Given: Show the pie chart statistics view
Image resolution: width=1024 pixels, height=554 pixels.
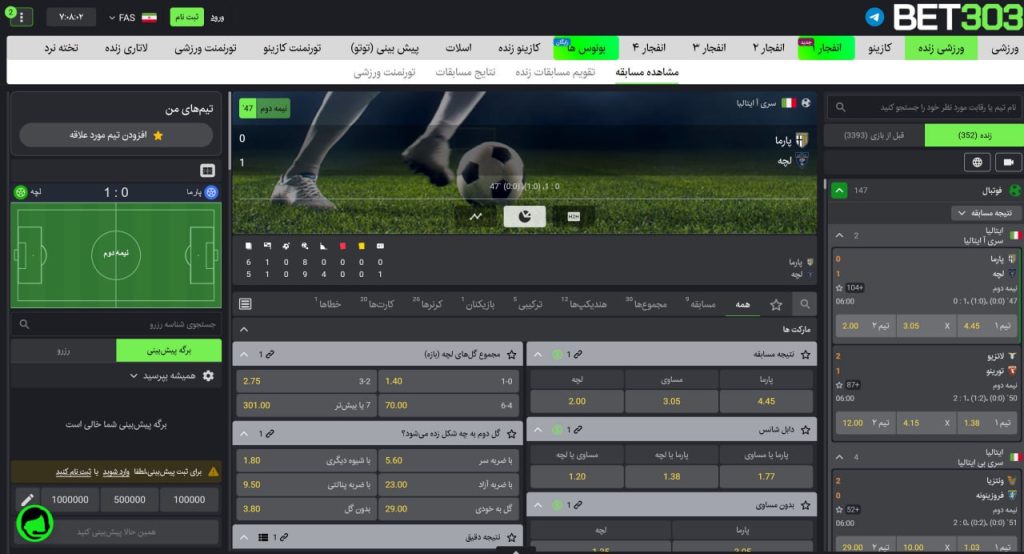Looking at the screenshot, I should 524,216.
